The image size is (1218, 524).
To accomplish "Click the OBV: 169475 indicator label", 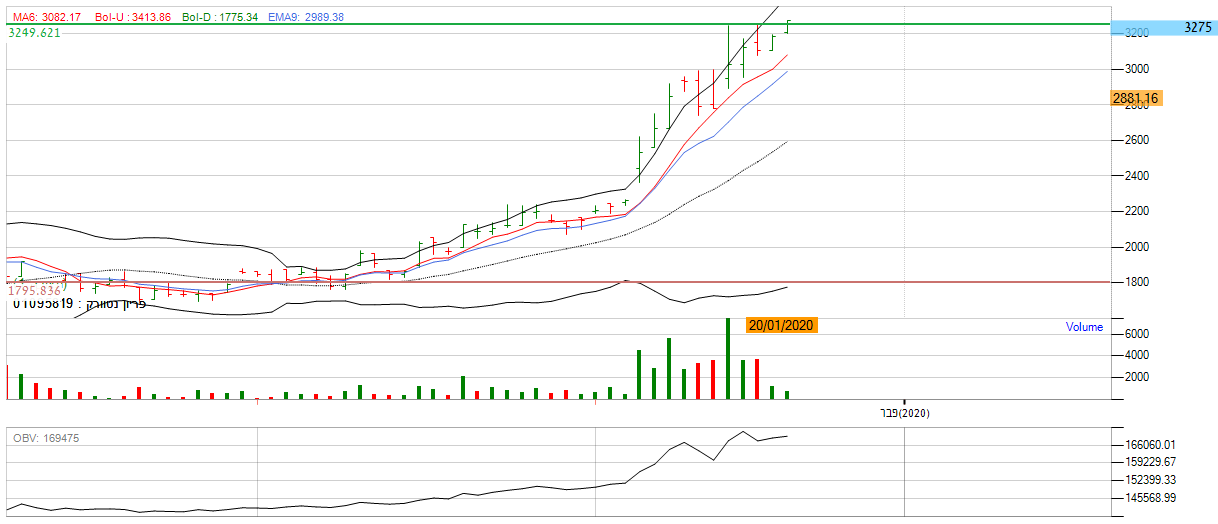I will (x=46, y=438).
